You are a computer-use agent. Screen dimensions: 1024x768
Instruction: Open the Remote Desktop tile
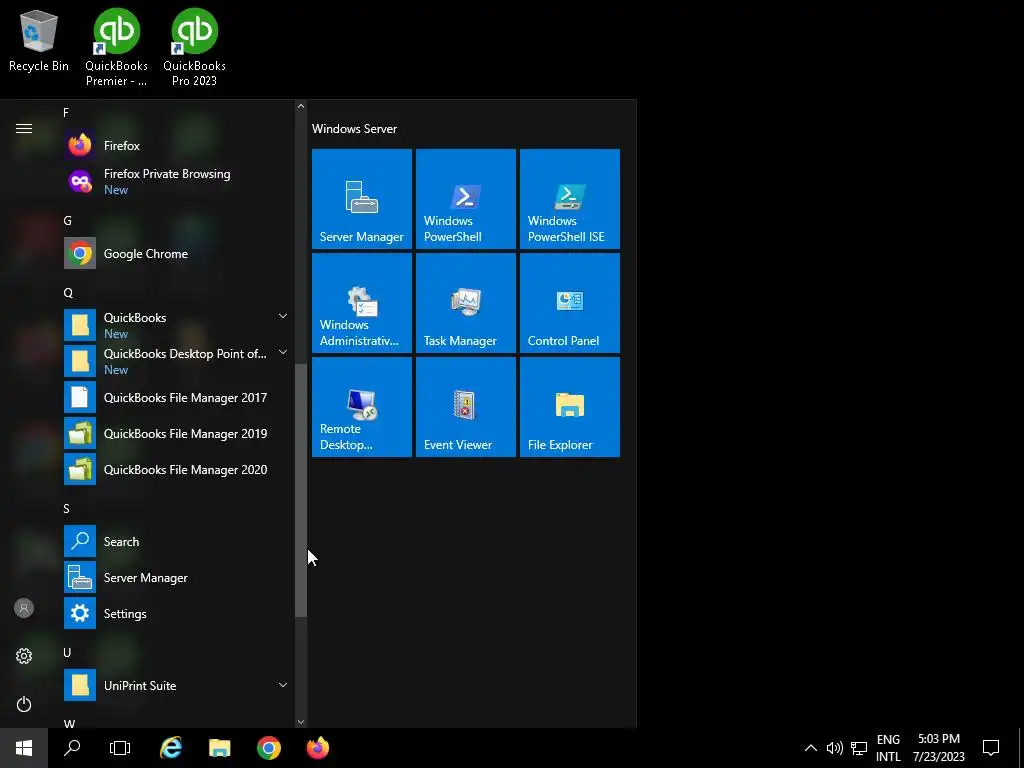click(362, 406)
